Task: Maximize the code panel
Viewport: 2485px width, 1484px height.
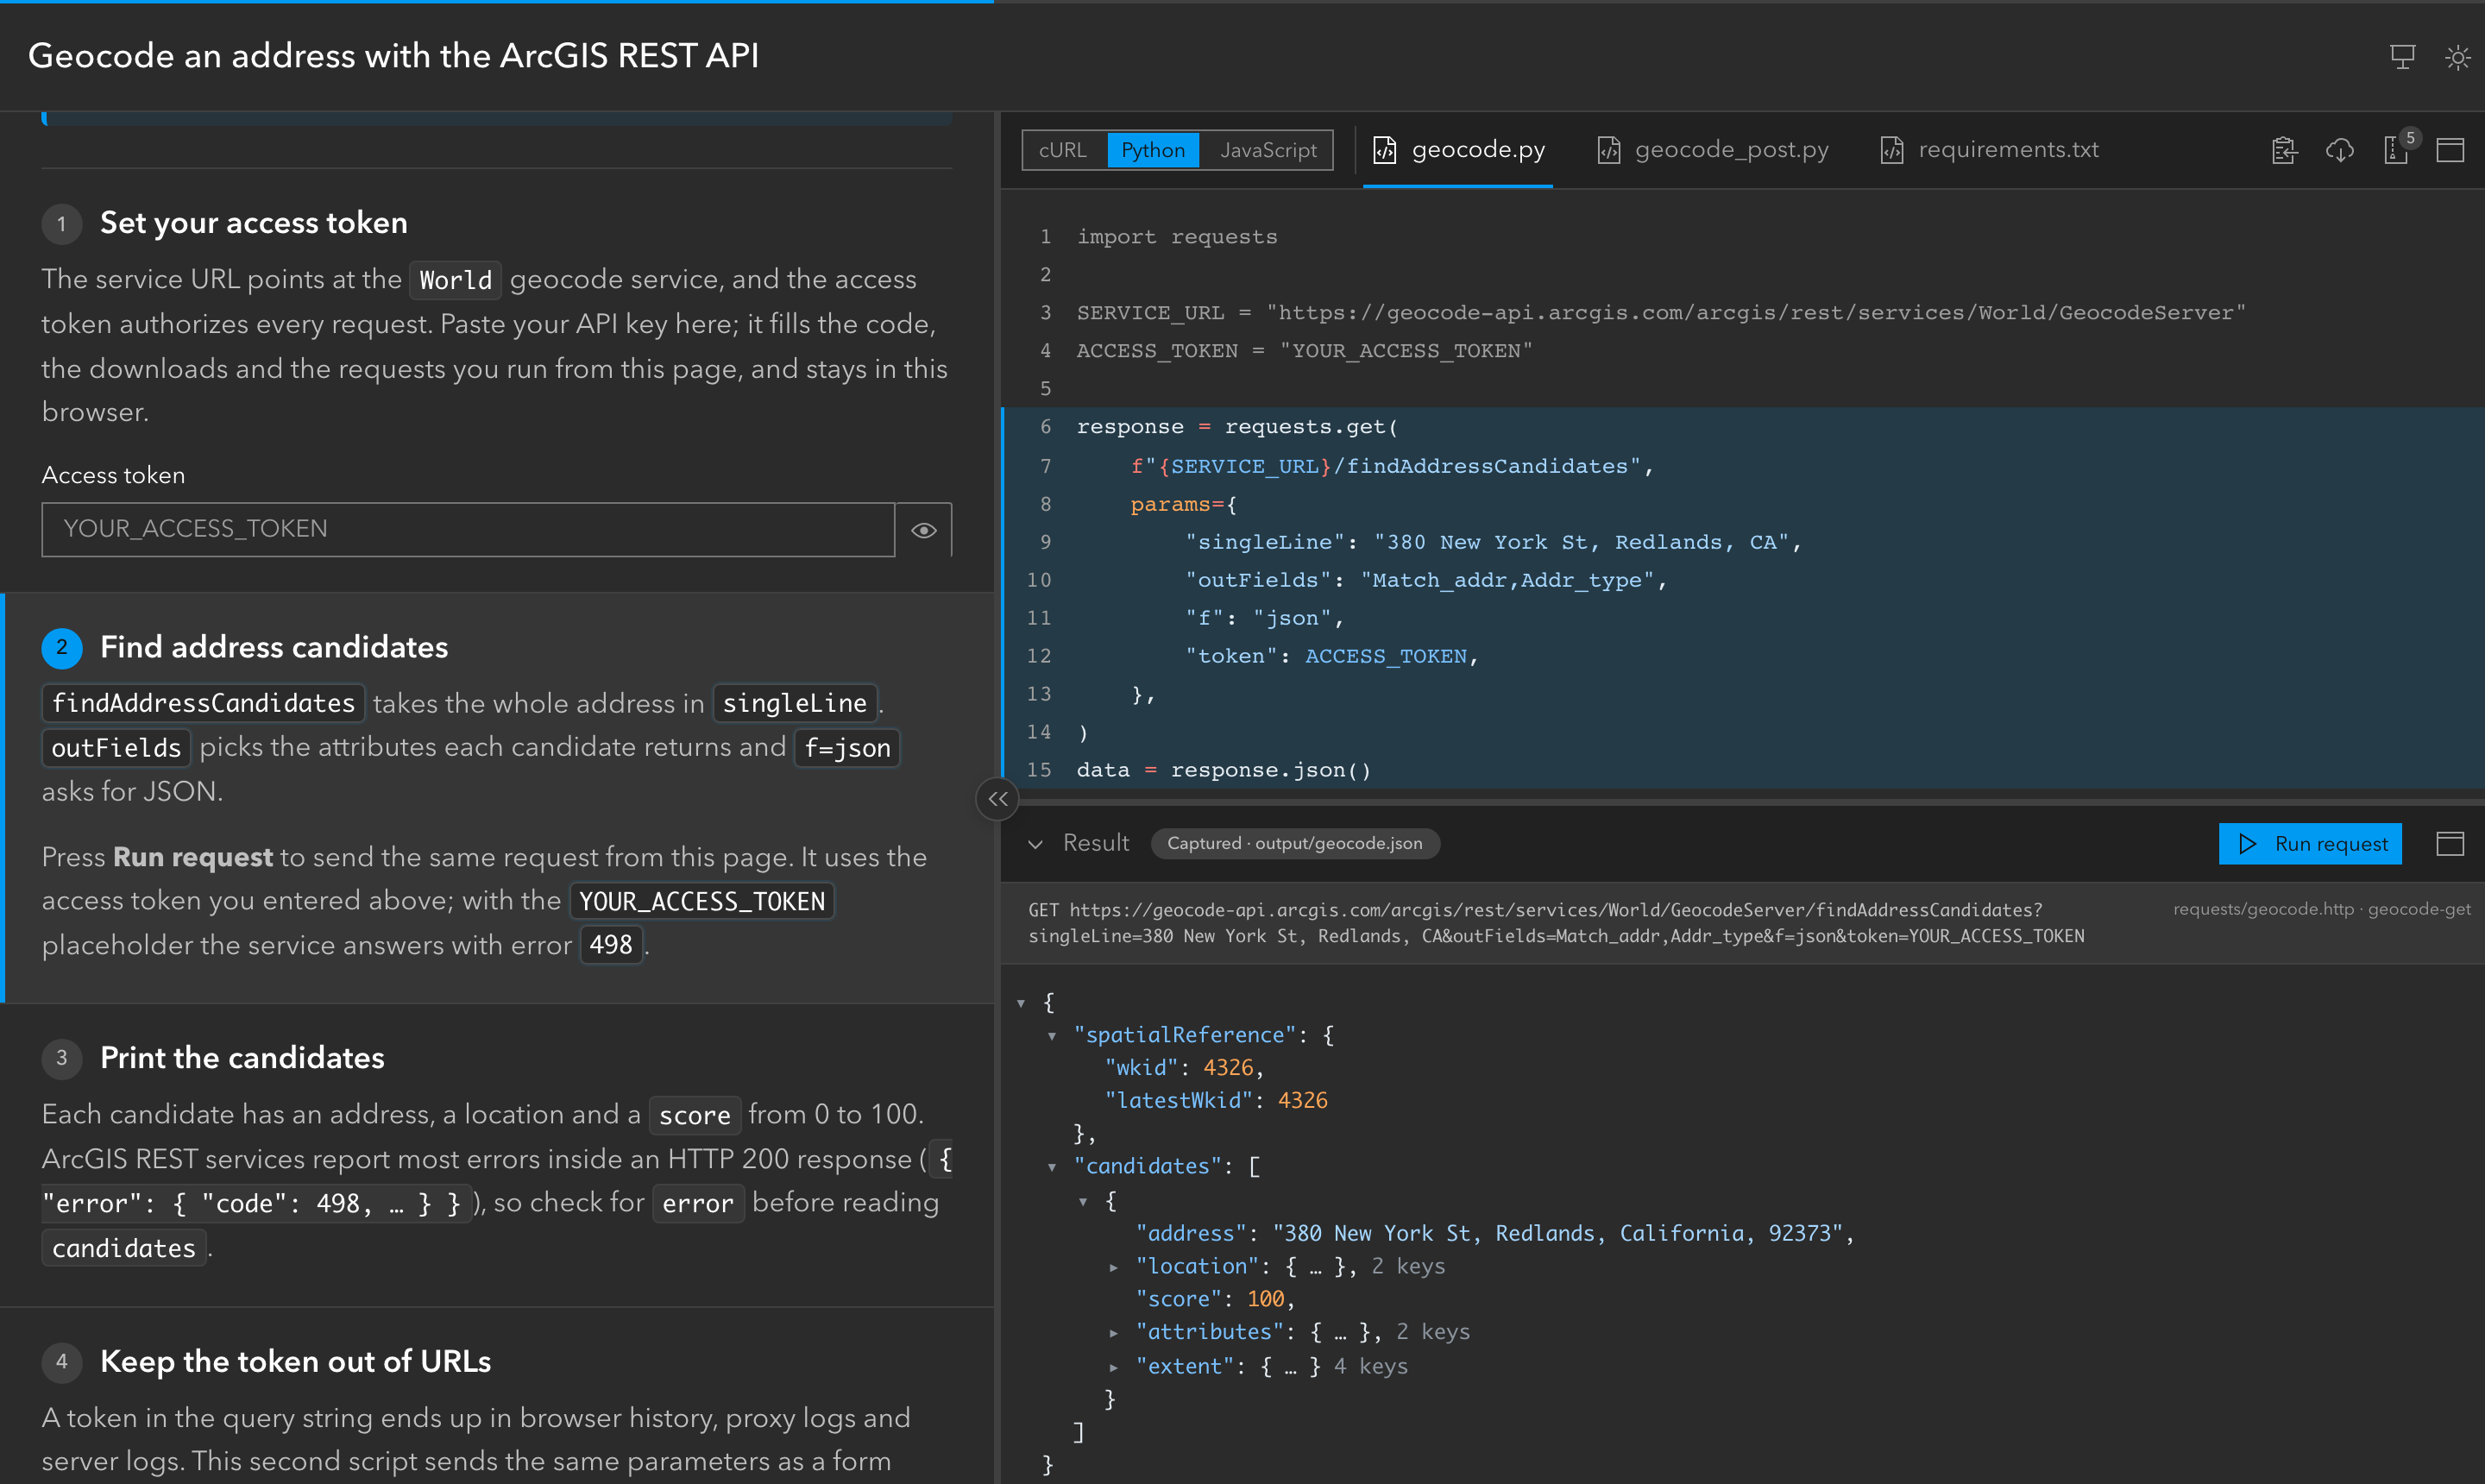Action: (2450, 150)
